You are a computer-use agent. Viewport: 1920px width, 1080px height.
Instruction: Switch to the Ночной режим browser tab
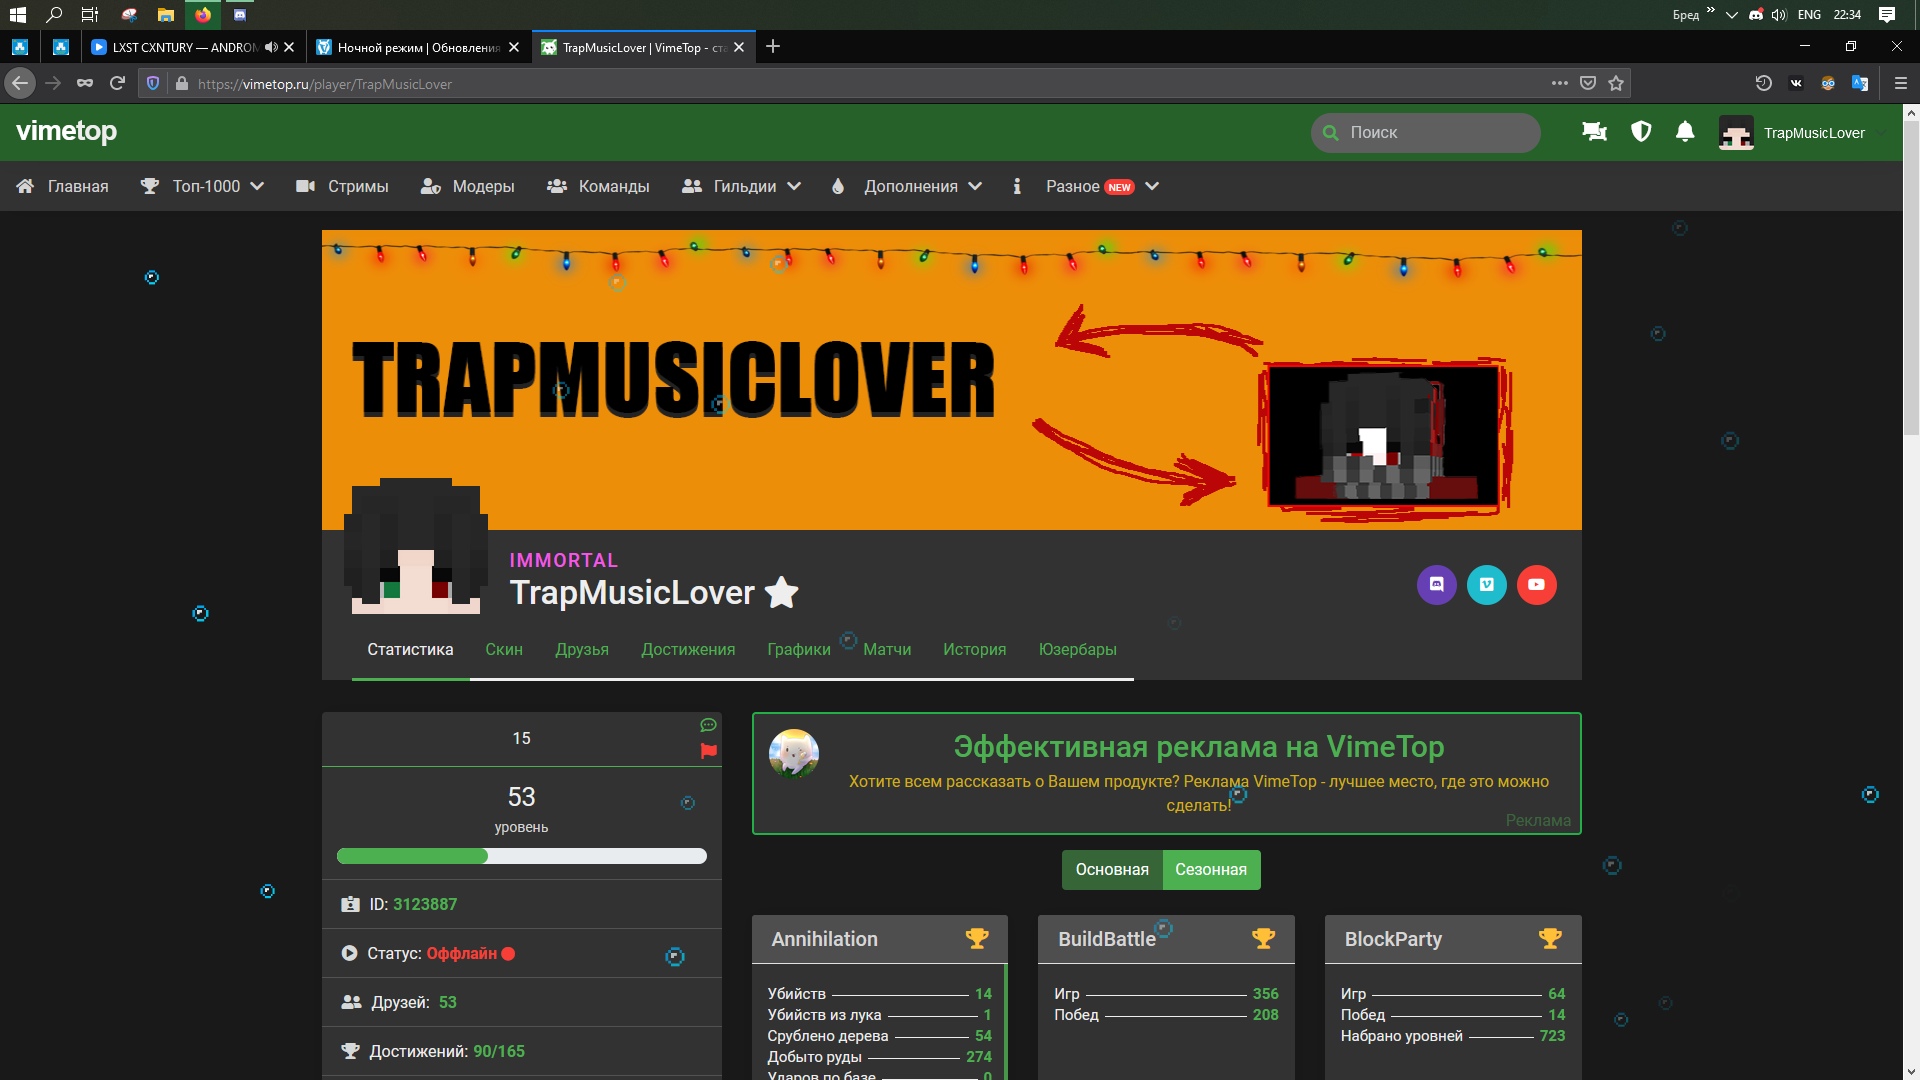[x=418, y=47]
